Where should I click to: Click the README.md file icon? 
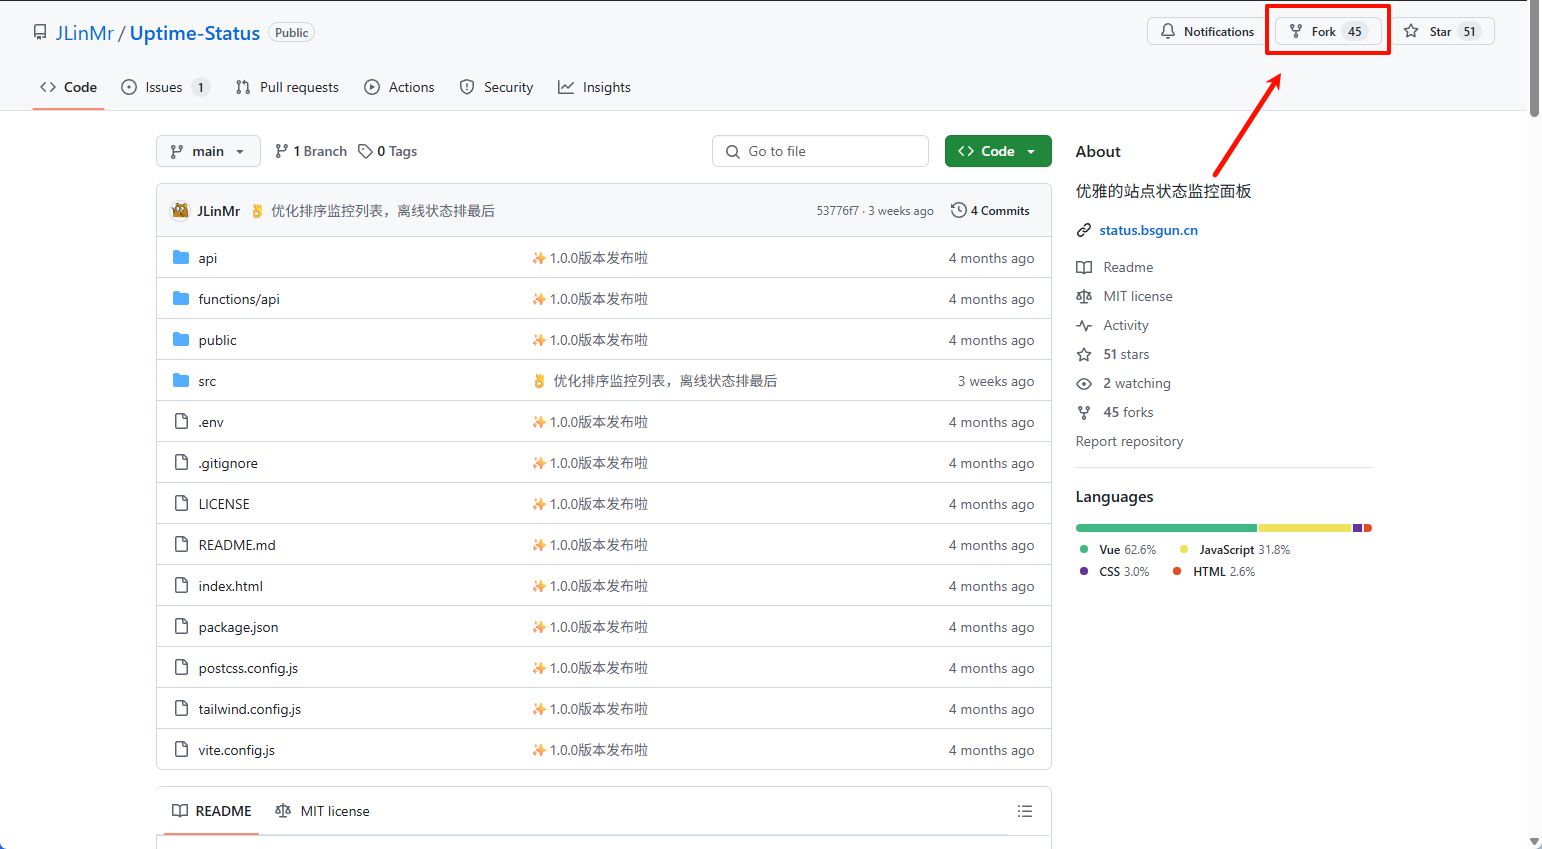[x=181, y=544]
